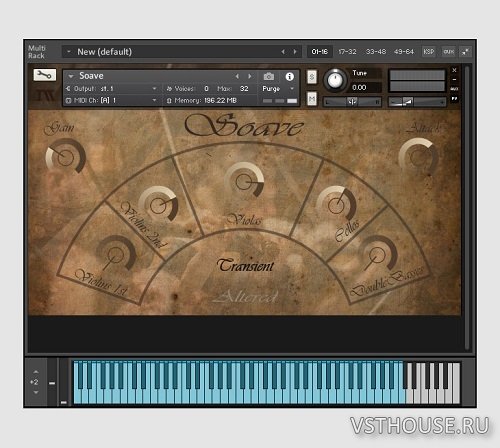Open the multi rack preset menu
Image resolution: width=500 pixels, height=448 pixels.
point(69,52)
